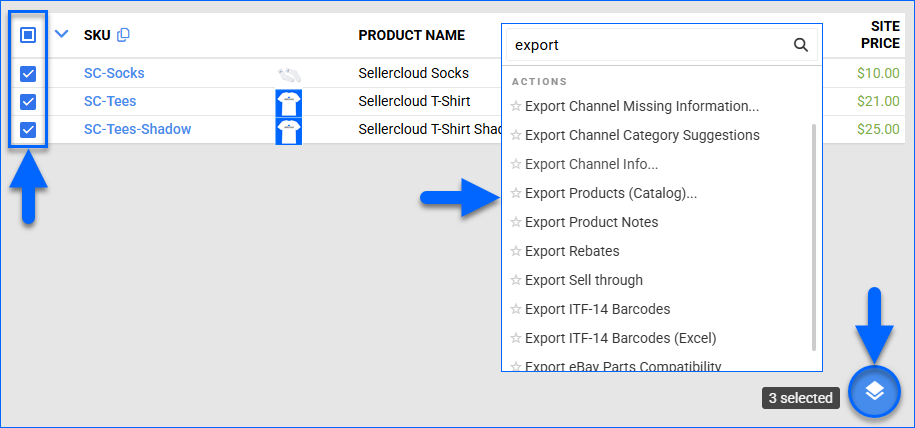Uncheck the SC-Tees-Shadow row checkbox

[x=28, y=129]
